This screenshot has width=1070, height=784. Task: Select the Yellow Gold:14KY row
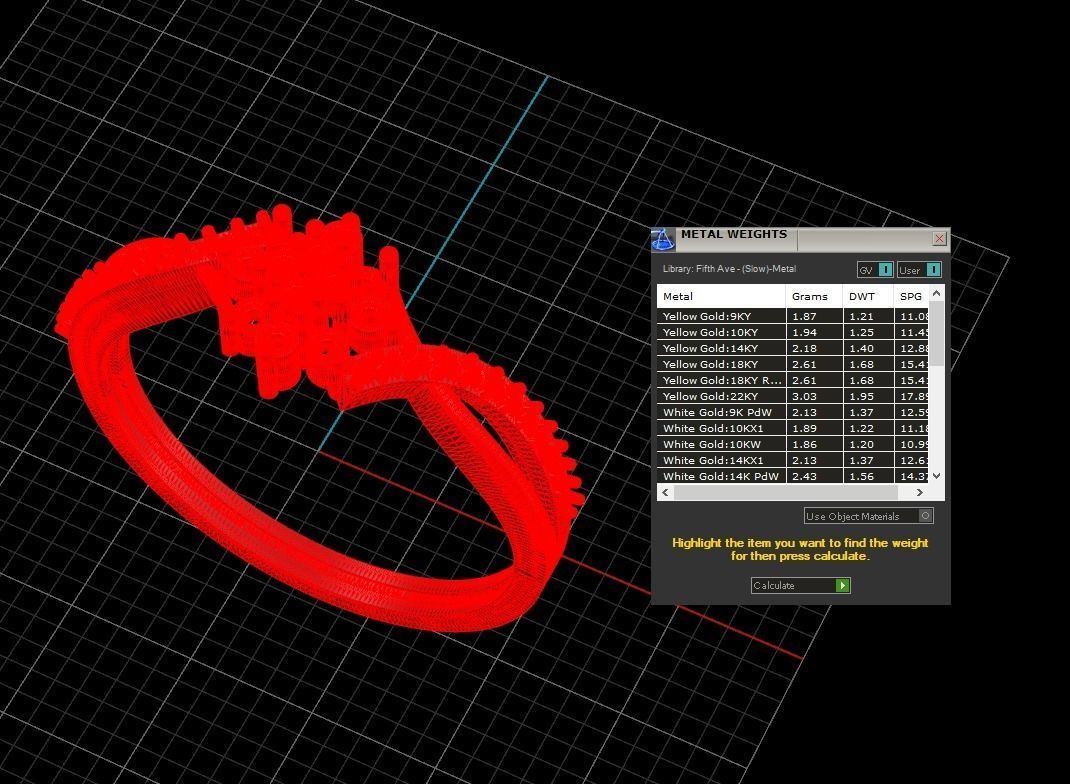click(x=793, y=348)
